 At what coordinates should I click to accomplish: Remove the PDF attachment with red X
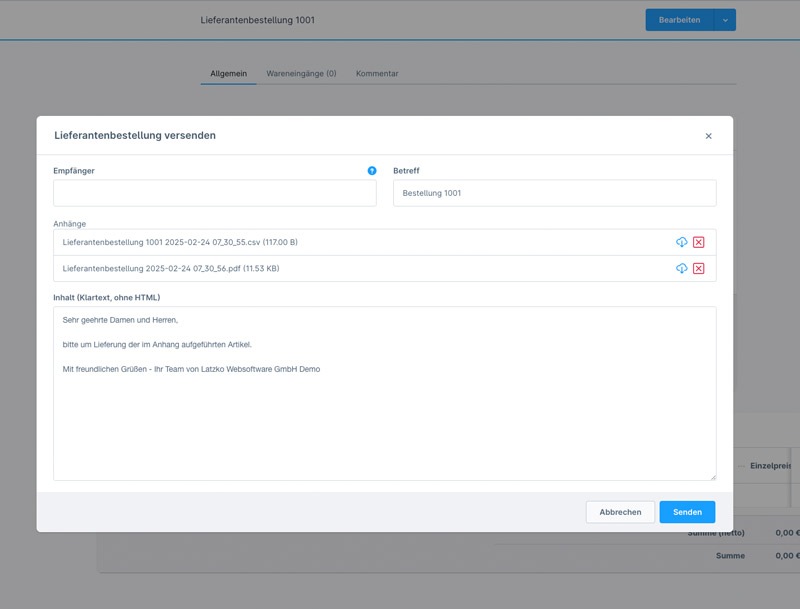698,268
